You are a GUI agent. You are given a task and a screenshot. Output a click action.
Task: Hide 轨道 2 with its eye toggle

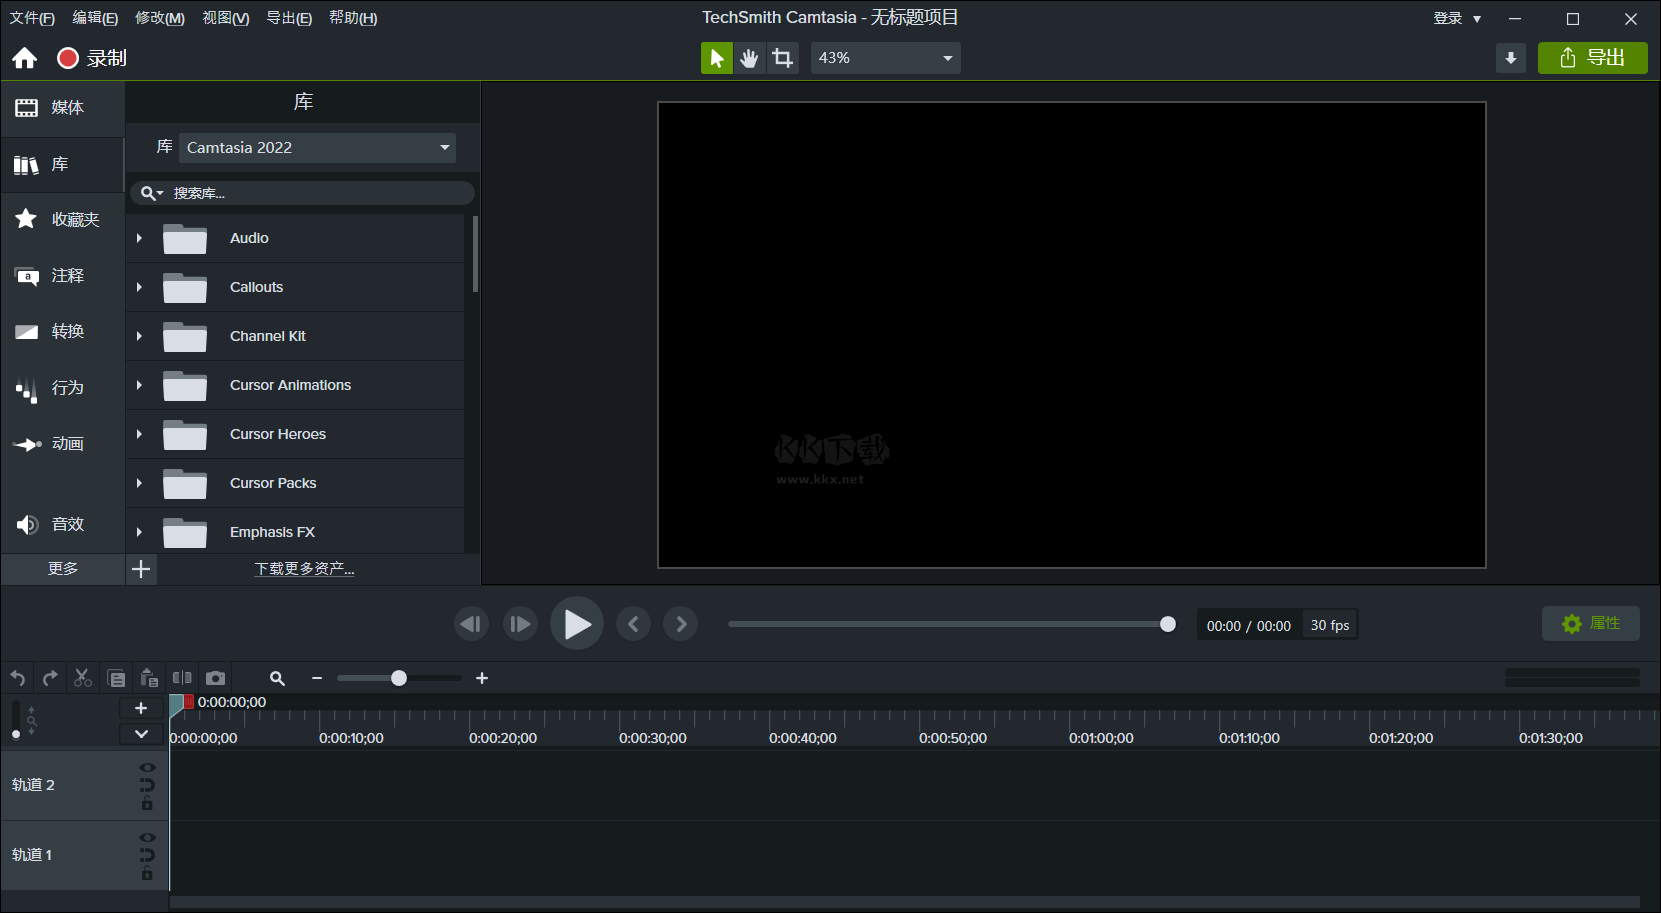pos(147,767)
